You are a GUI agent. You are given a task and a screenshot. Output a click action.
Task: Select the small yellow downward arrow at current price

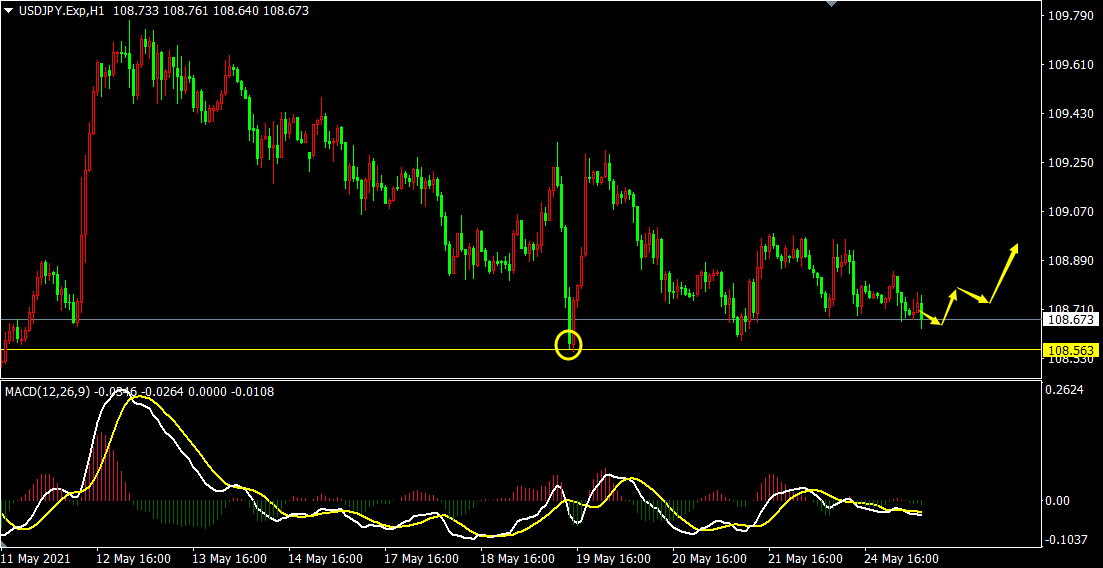tap(931, 318)
